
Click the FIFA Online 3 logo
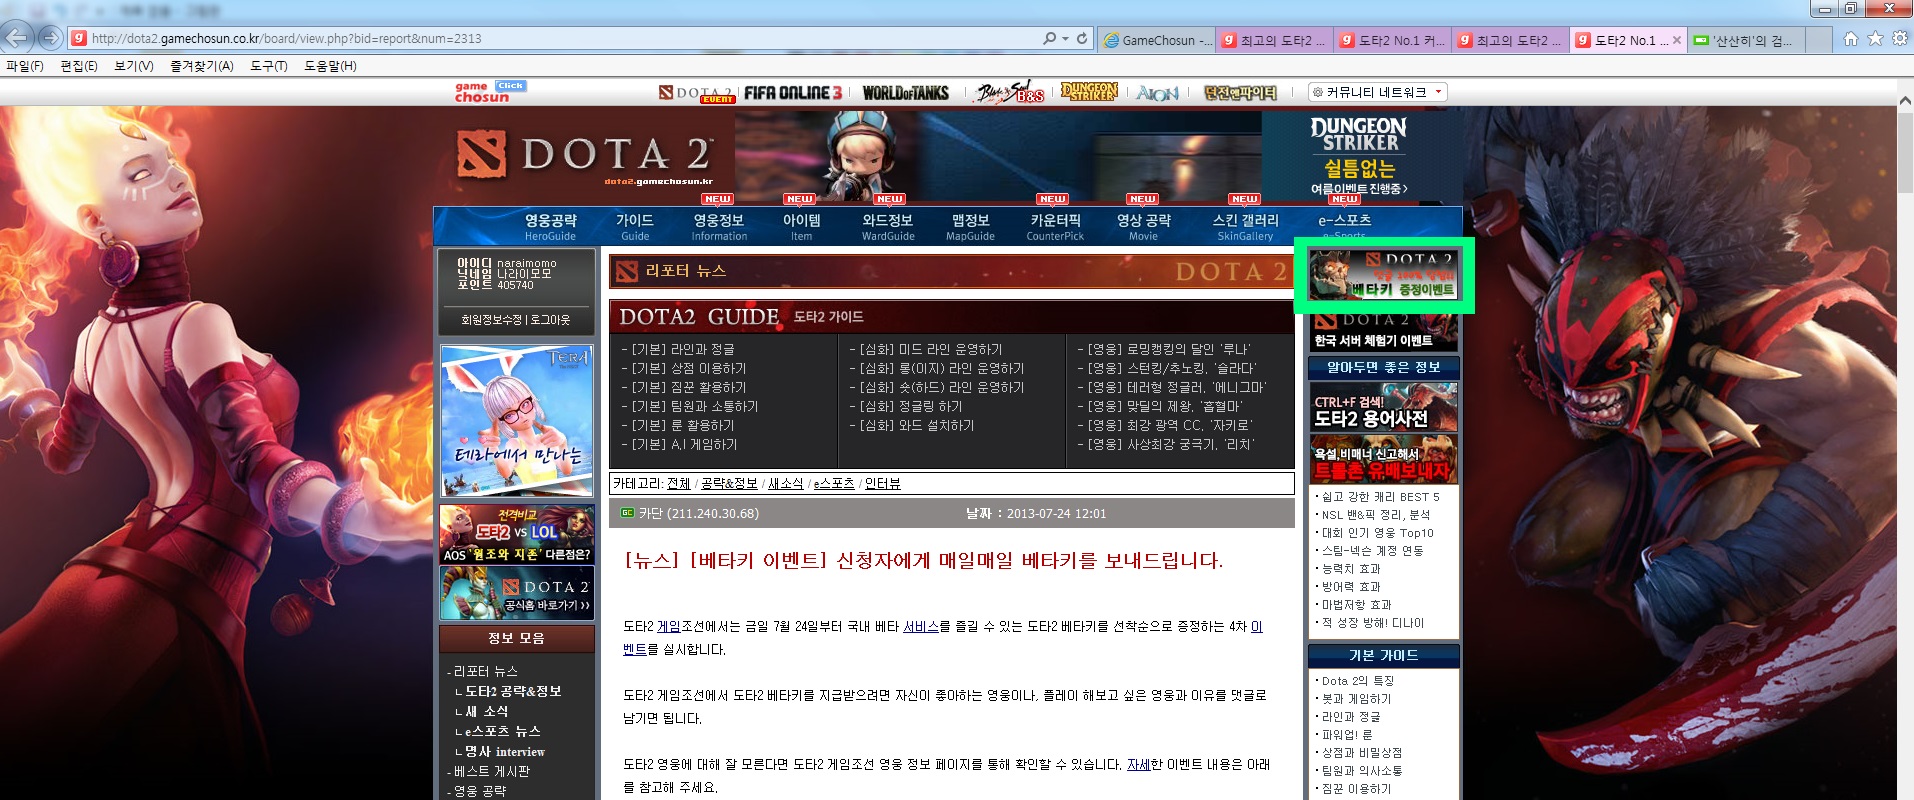793,93
